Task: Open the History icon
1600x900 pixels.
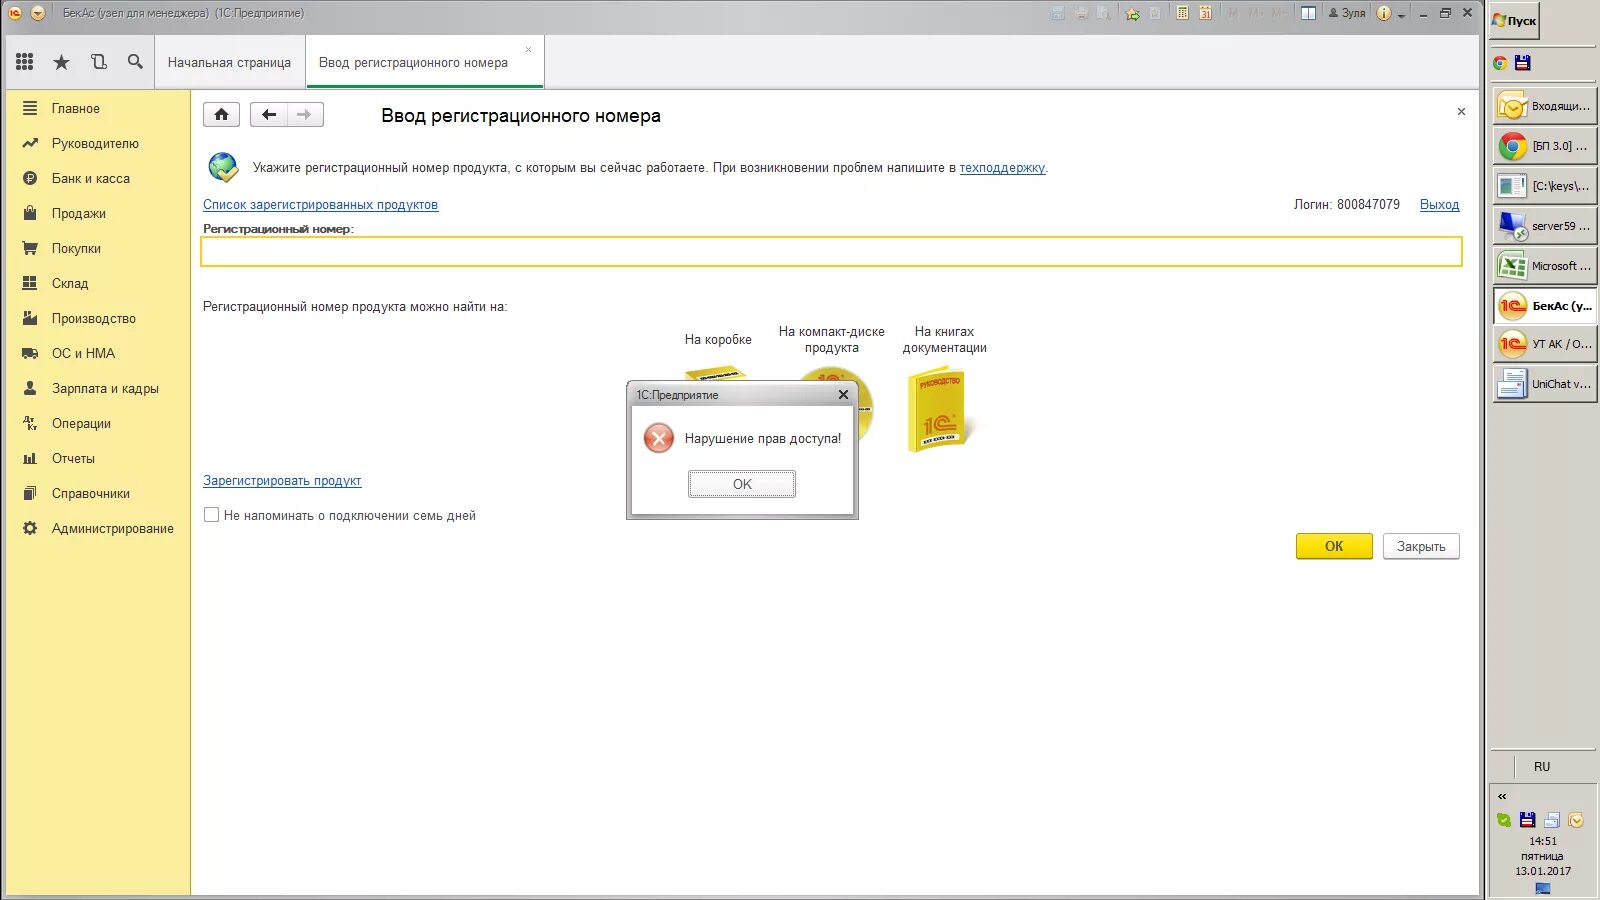Action: [98, 62]
